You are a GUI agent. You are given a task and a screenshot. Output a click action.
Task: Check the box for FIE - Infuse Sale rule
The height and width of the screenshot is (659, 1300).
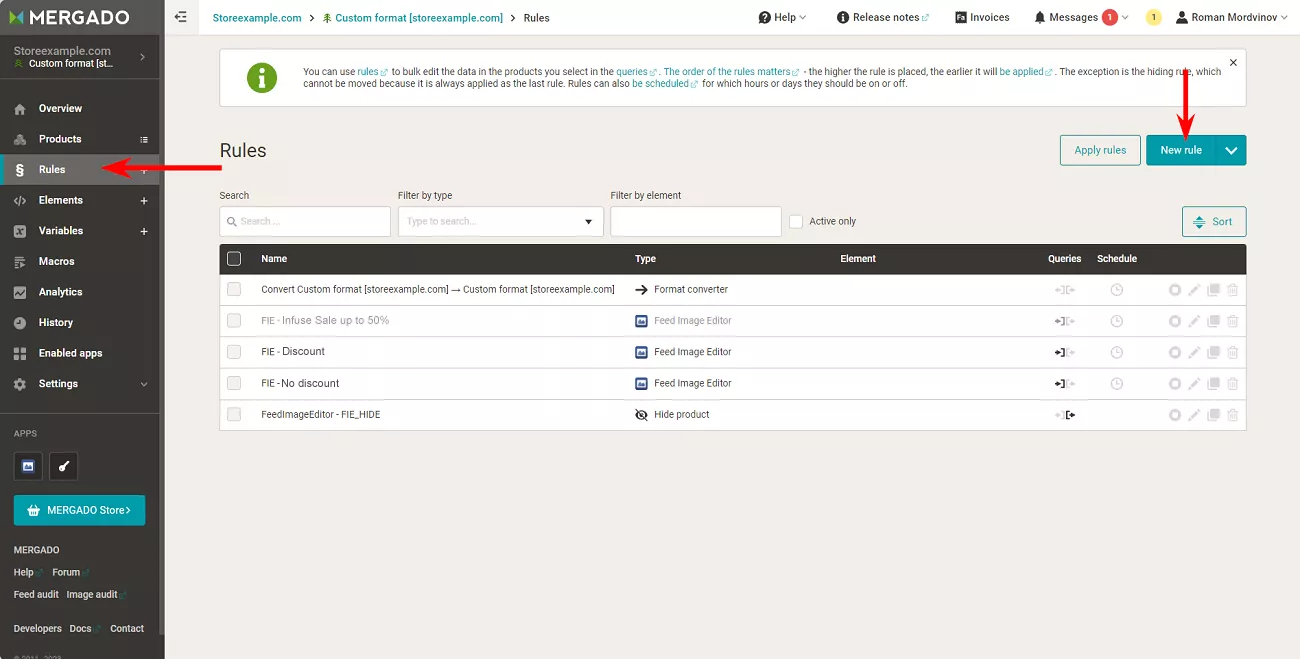pos(234,321)
